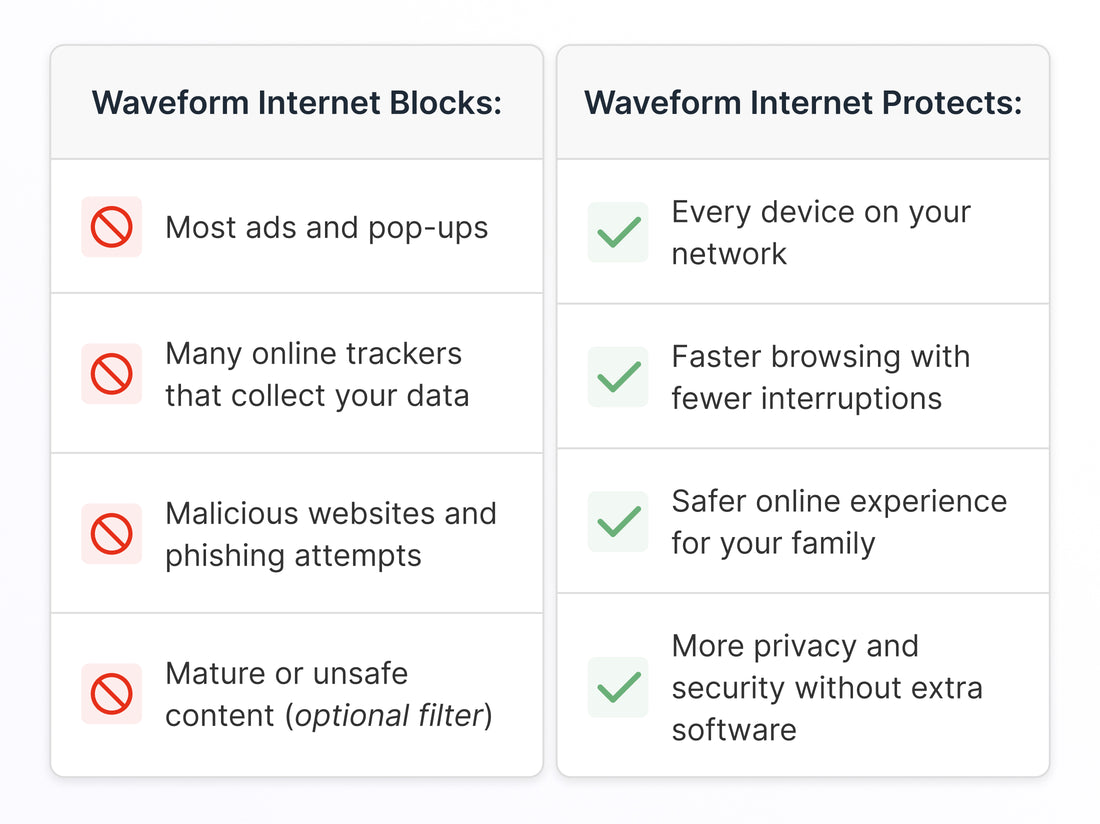
Task: Select the checkmark next to faster browsing
Action: click(x=618, y=377)
